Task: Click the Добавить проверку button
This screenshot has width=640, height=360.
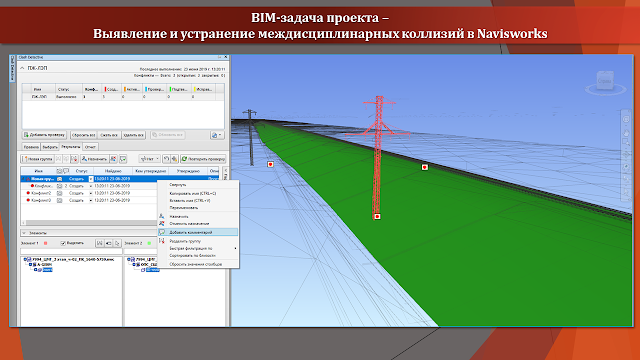Action: pyautogui.click(x=44, y=135)
